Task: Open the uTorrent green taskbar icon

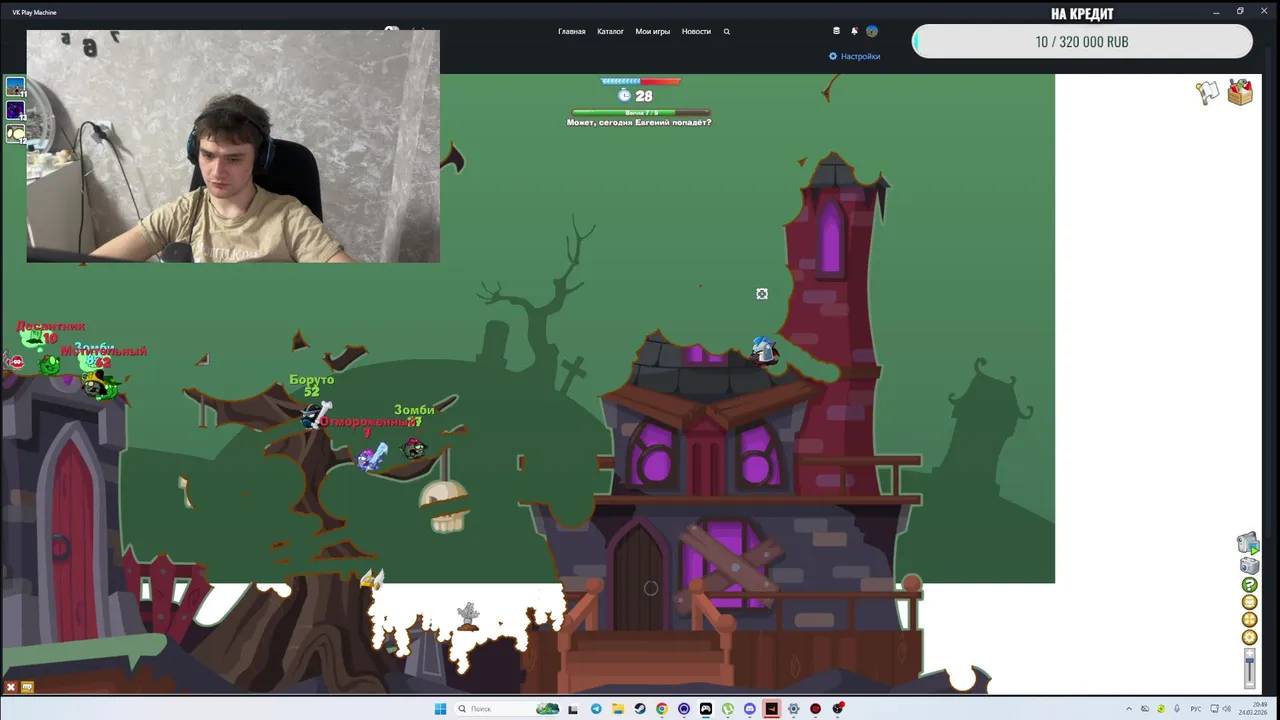Action: pos(728,709)
